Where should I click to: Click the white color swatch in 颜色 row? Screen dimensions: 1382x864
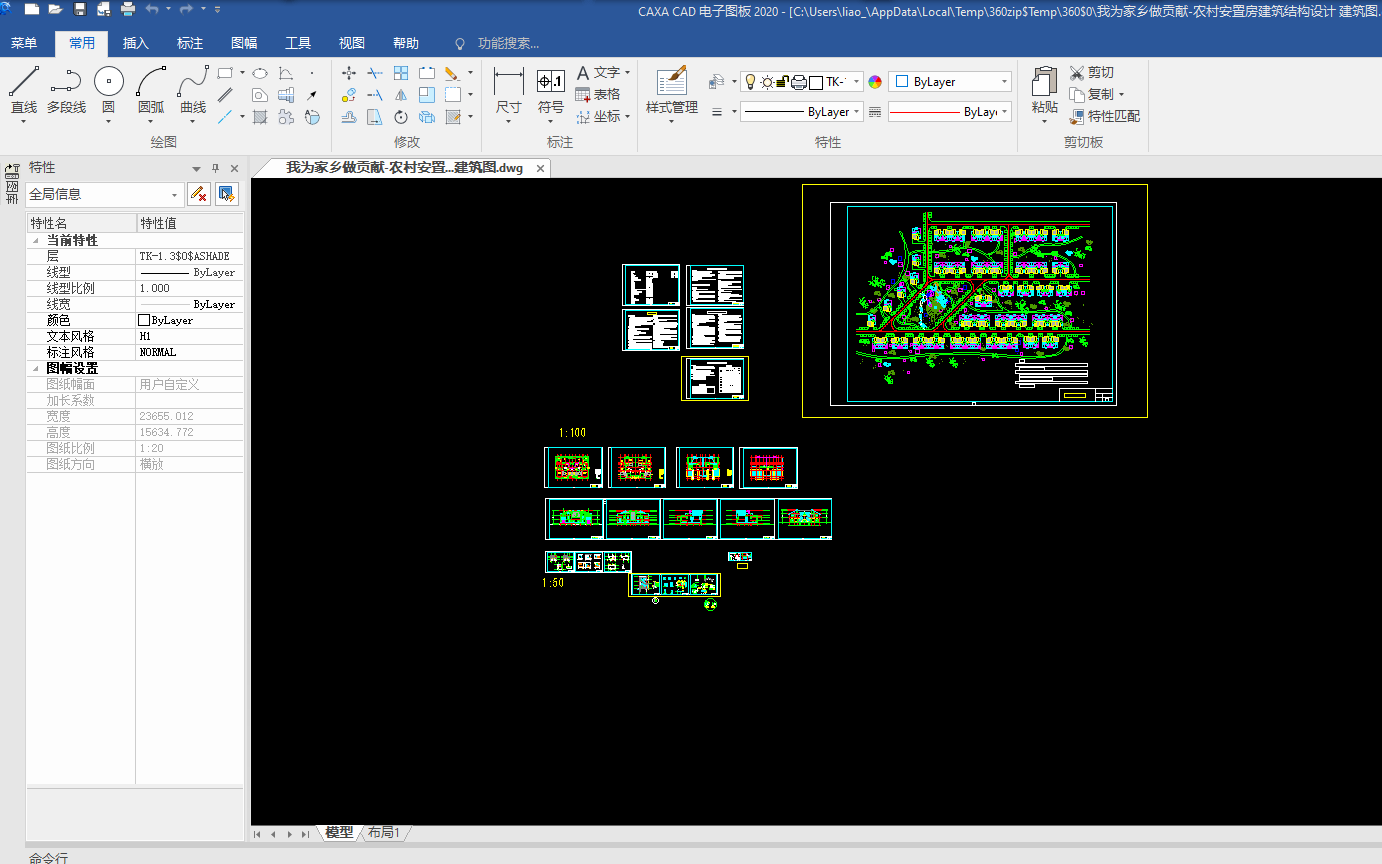[144, 320]
